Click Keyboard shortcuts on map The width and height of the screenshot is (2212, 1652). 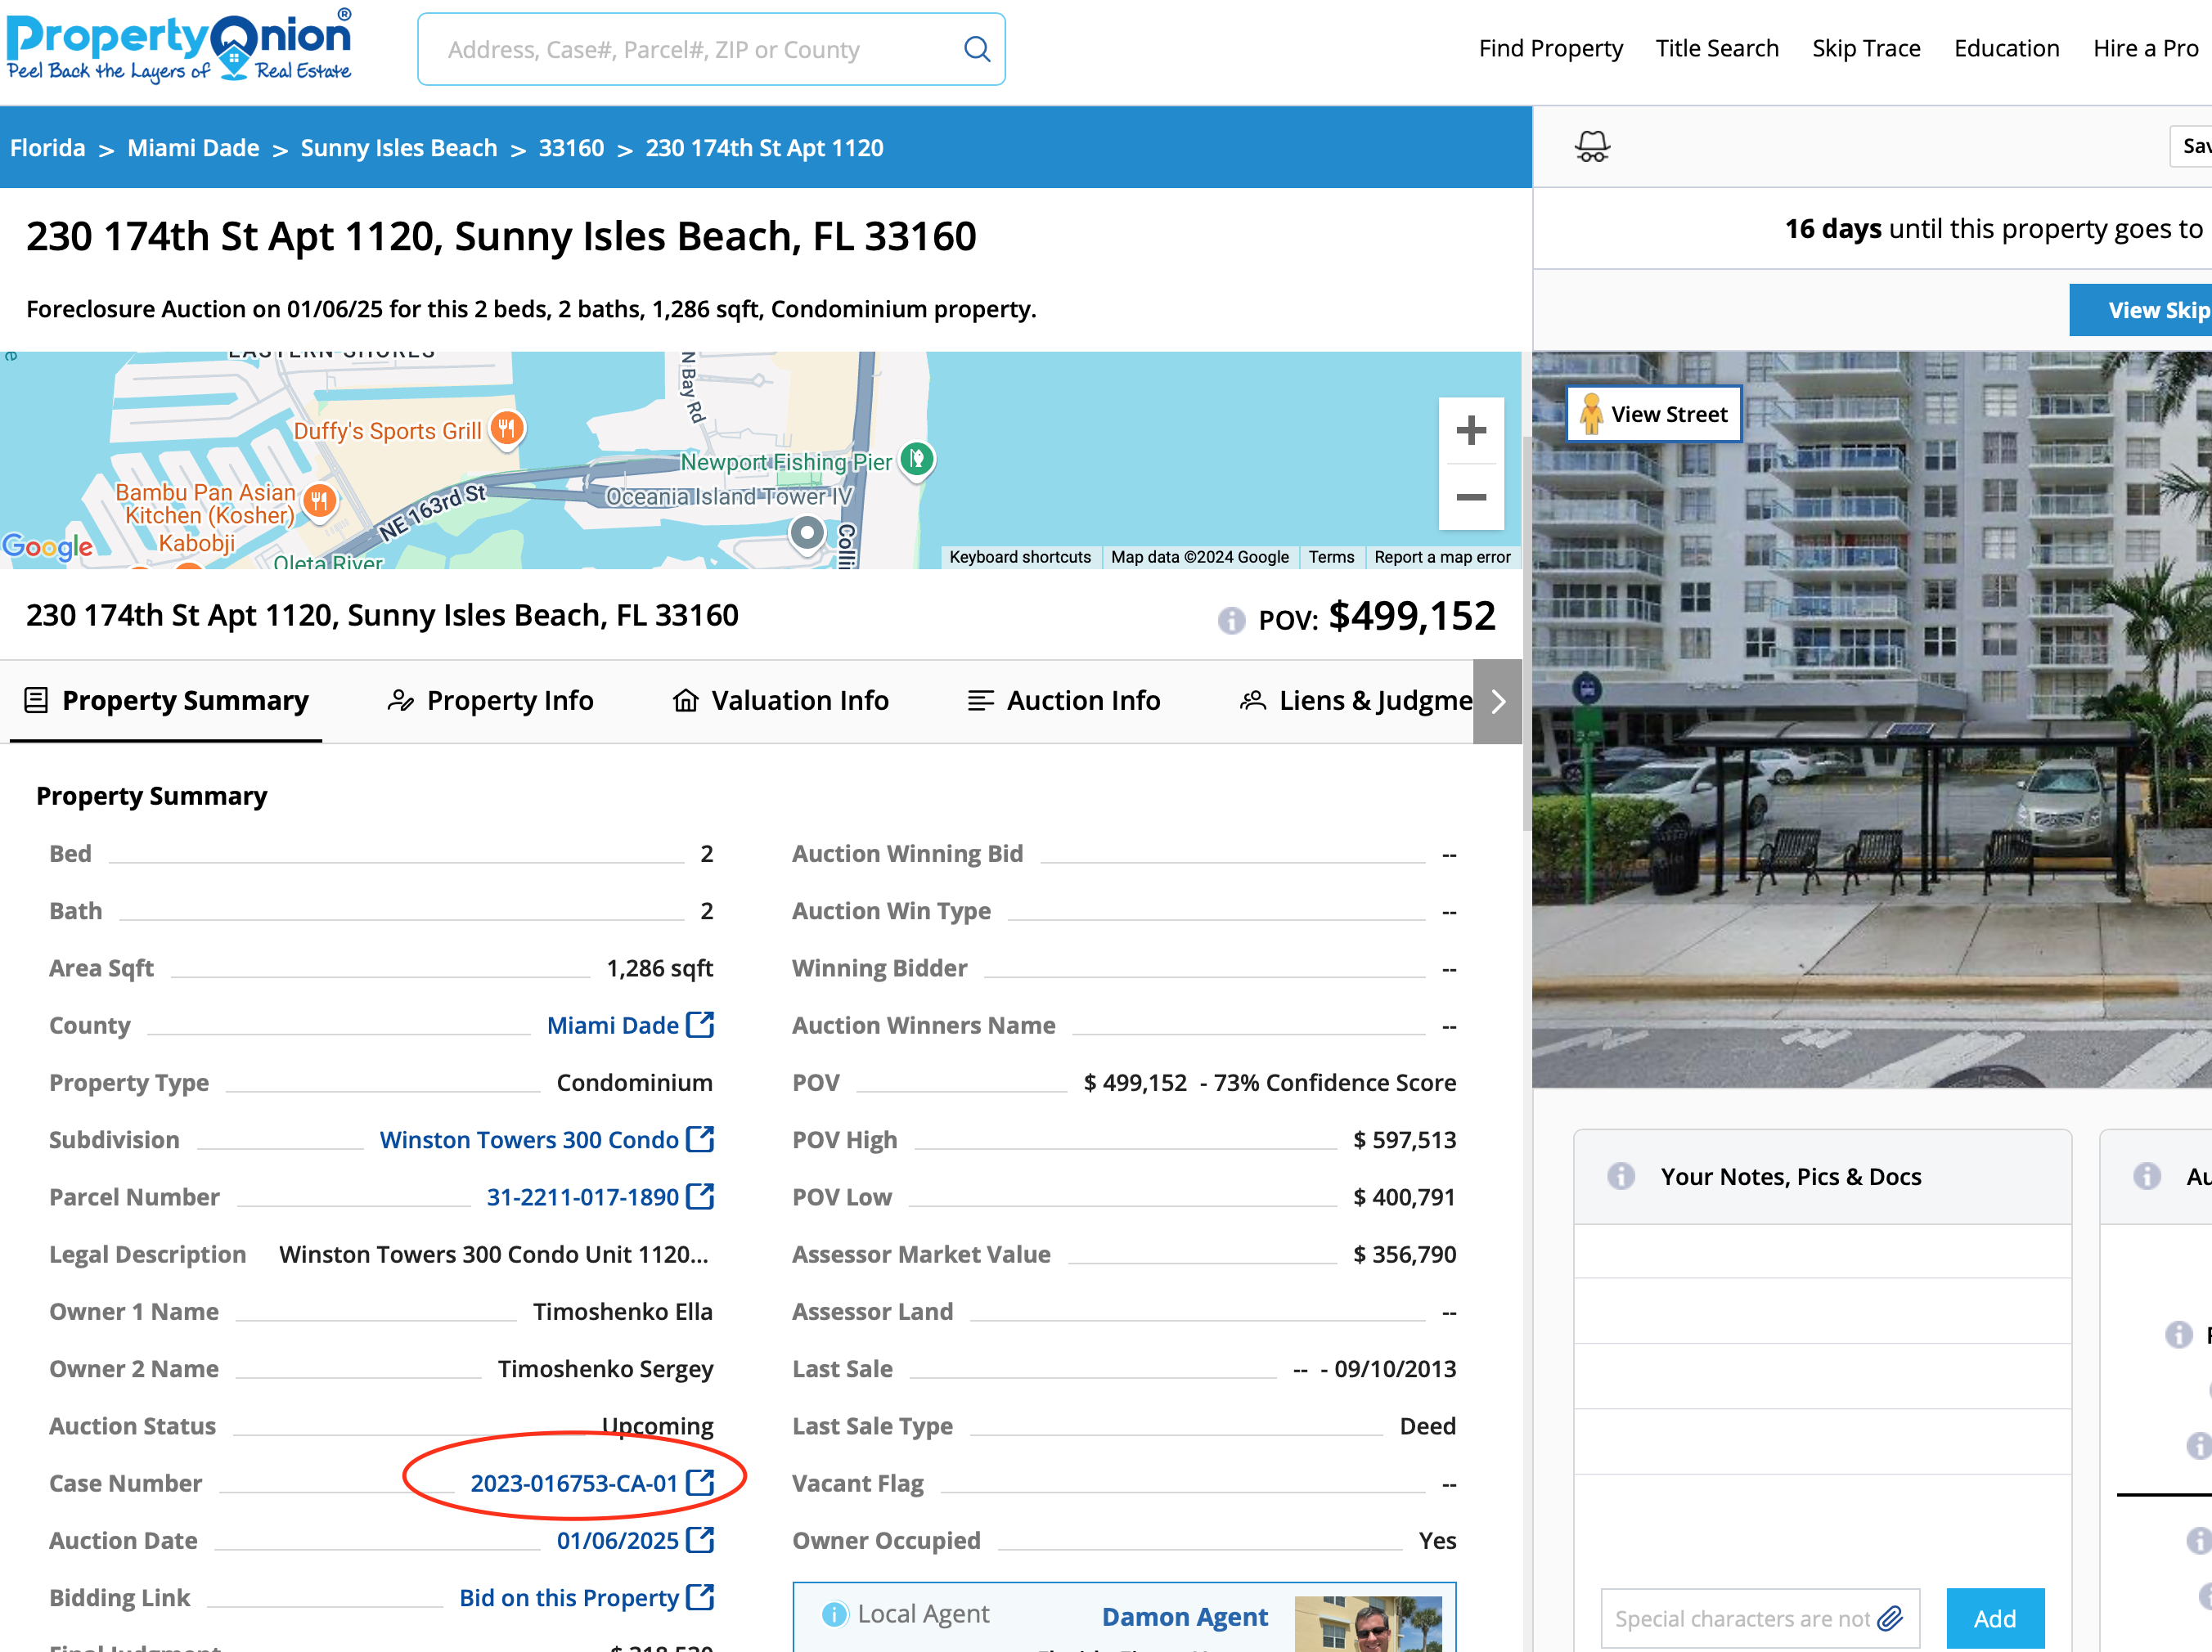point(1020,557)
